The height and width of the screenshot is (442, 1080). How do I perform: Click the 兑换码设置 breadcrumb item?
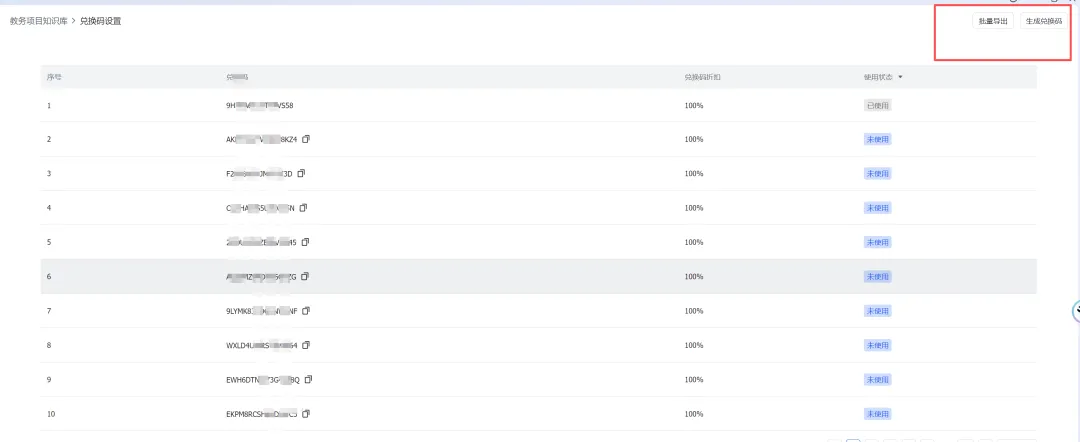101,21
